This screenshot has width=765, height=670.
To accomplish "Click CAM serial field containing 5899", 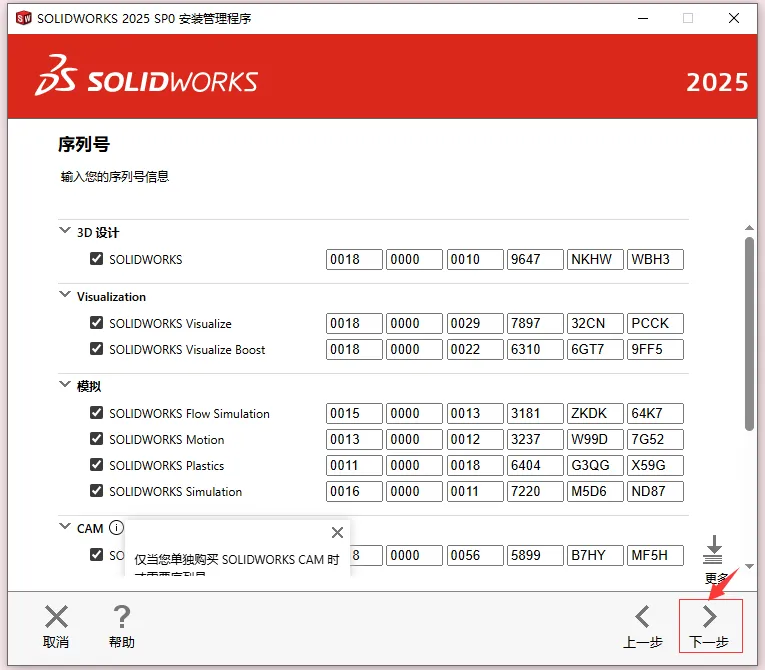I will [535, 555].
